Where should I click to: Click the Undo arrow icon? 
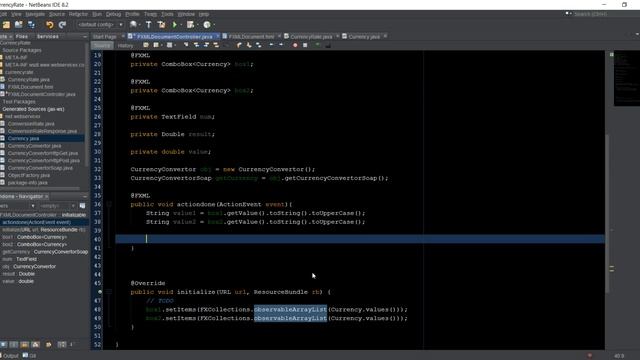(x=50, y=25)
